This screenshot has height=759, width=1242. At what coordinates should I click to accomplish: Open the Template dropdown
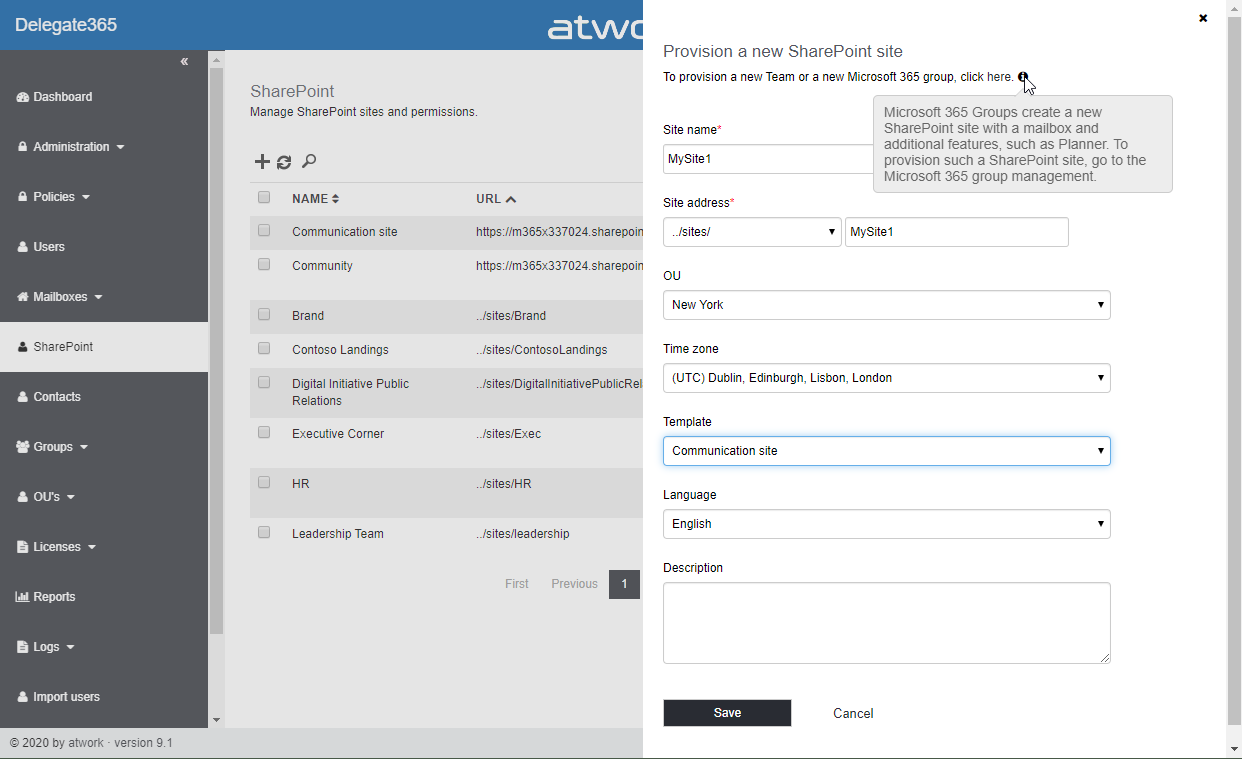click(x=886, y=451)
